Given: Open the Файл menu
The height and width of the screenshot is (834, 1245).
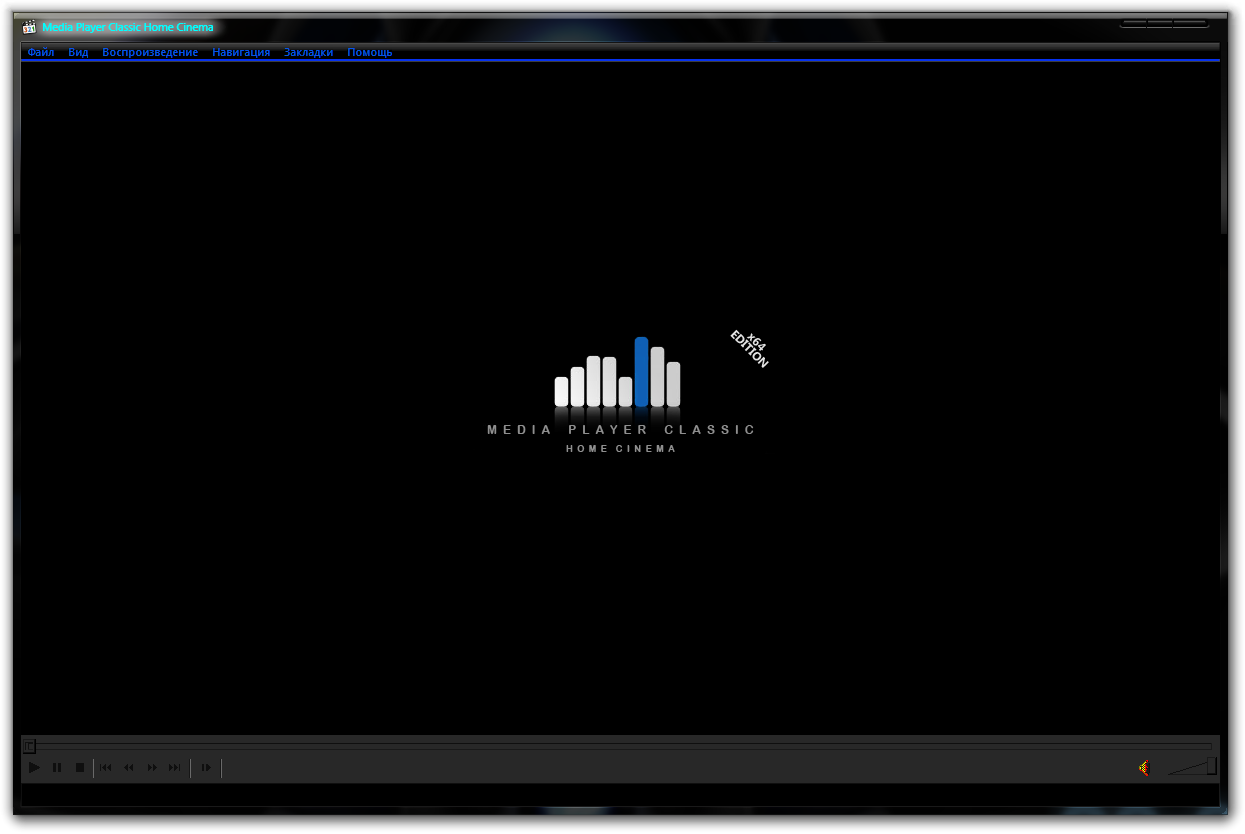Looking at the screenshot, I should (x=41, y=52).
